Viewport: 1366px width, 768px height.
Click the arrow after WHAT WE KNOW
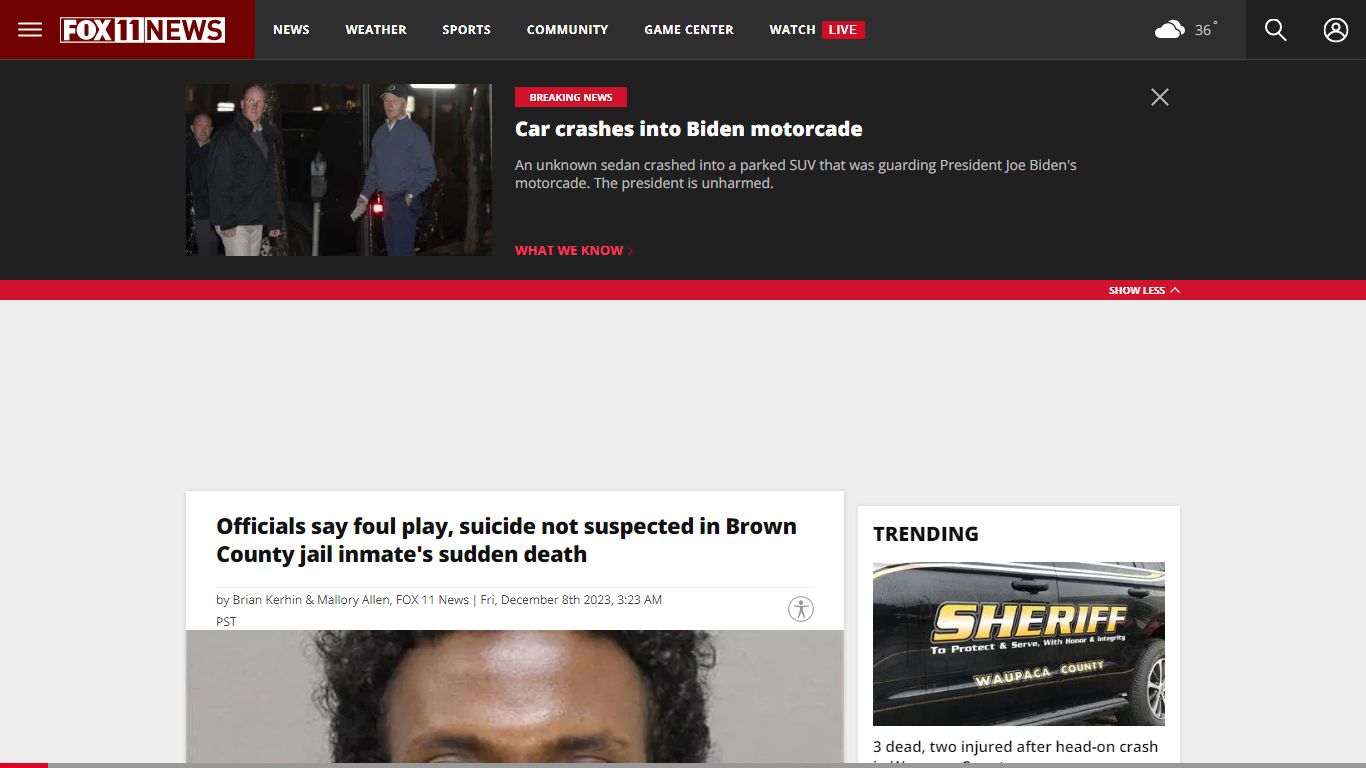click(629, 250)
